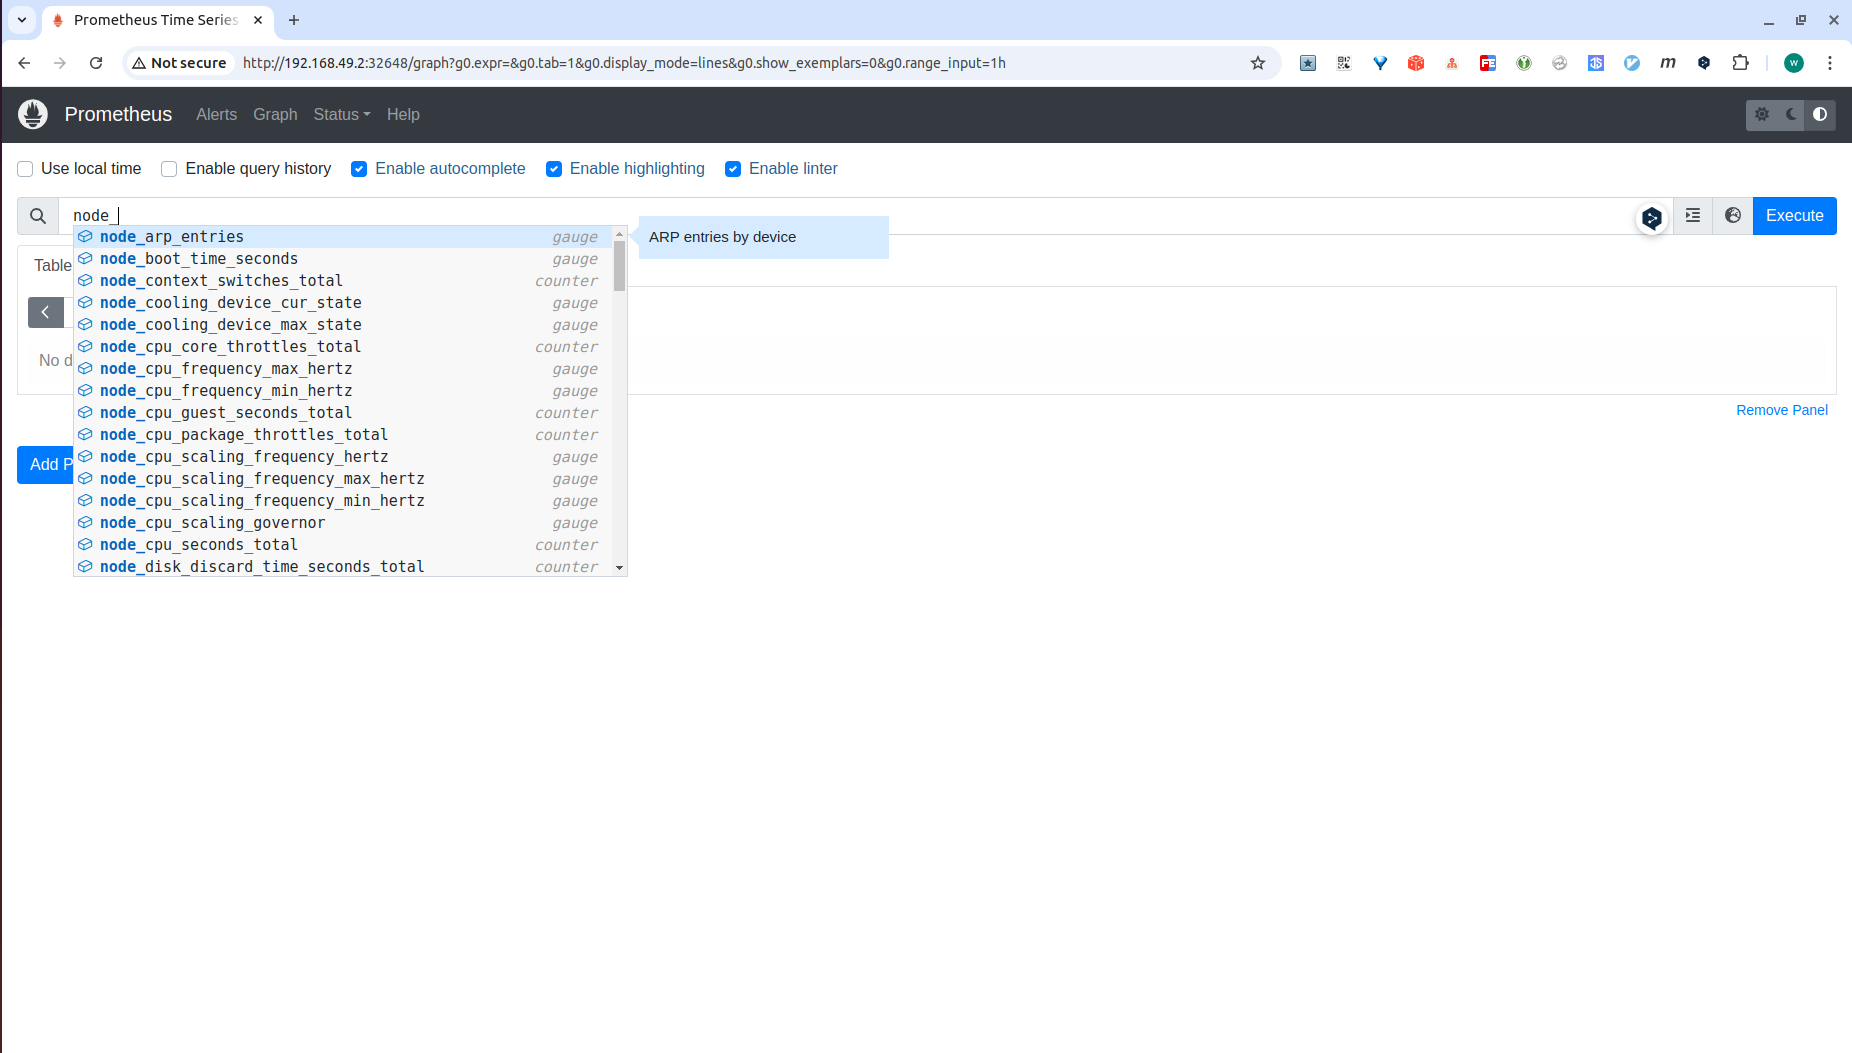Open the Alerts page
This screenshot has height=1053, width=1852.
coord(216,114)
